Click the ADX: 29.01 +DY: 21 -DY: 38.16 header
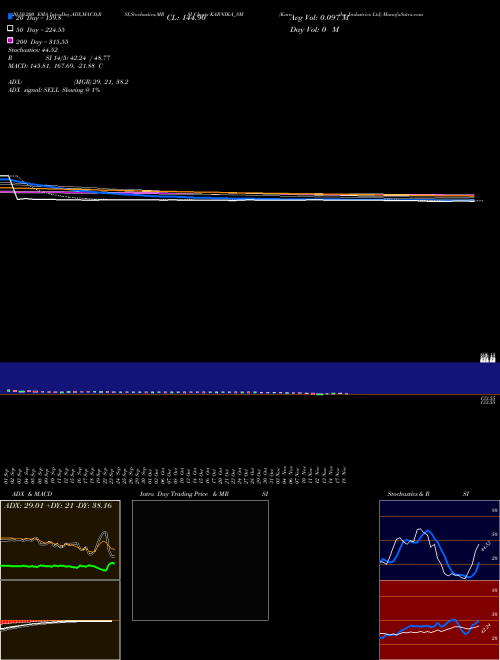The width and height of the screenshot is (500, 660). (x=58, y=506)
